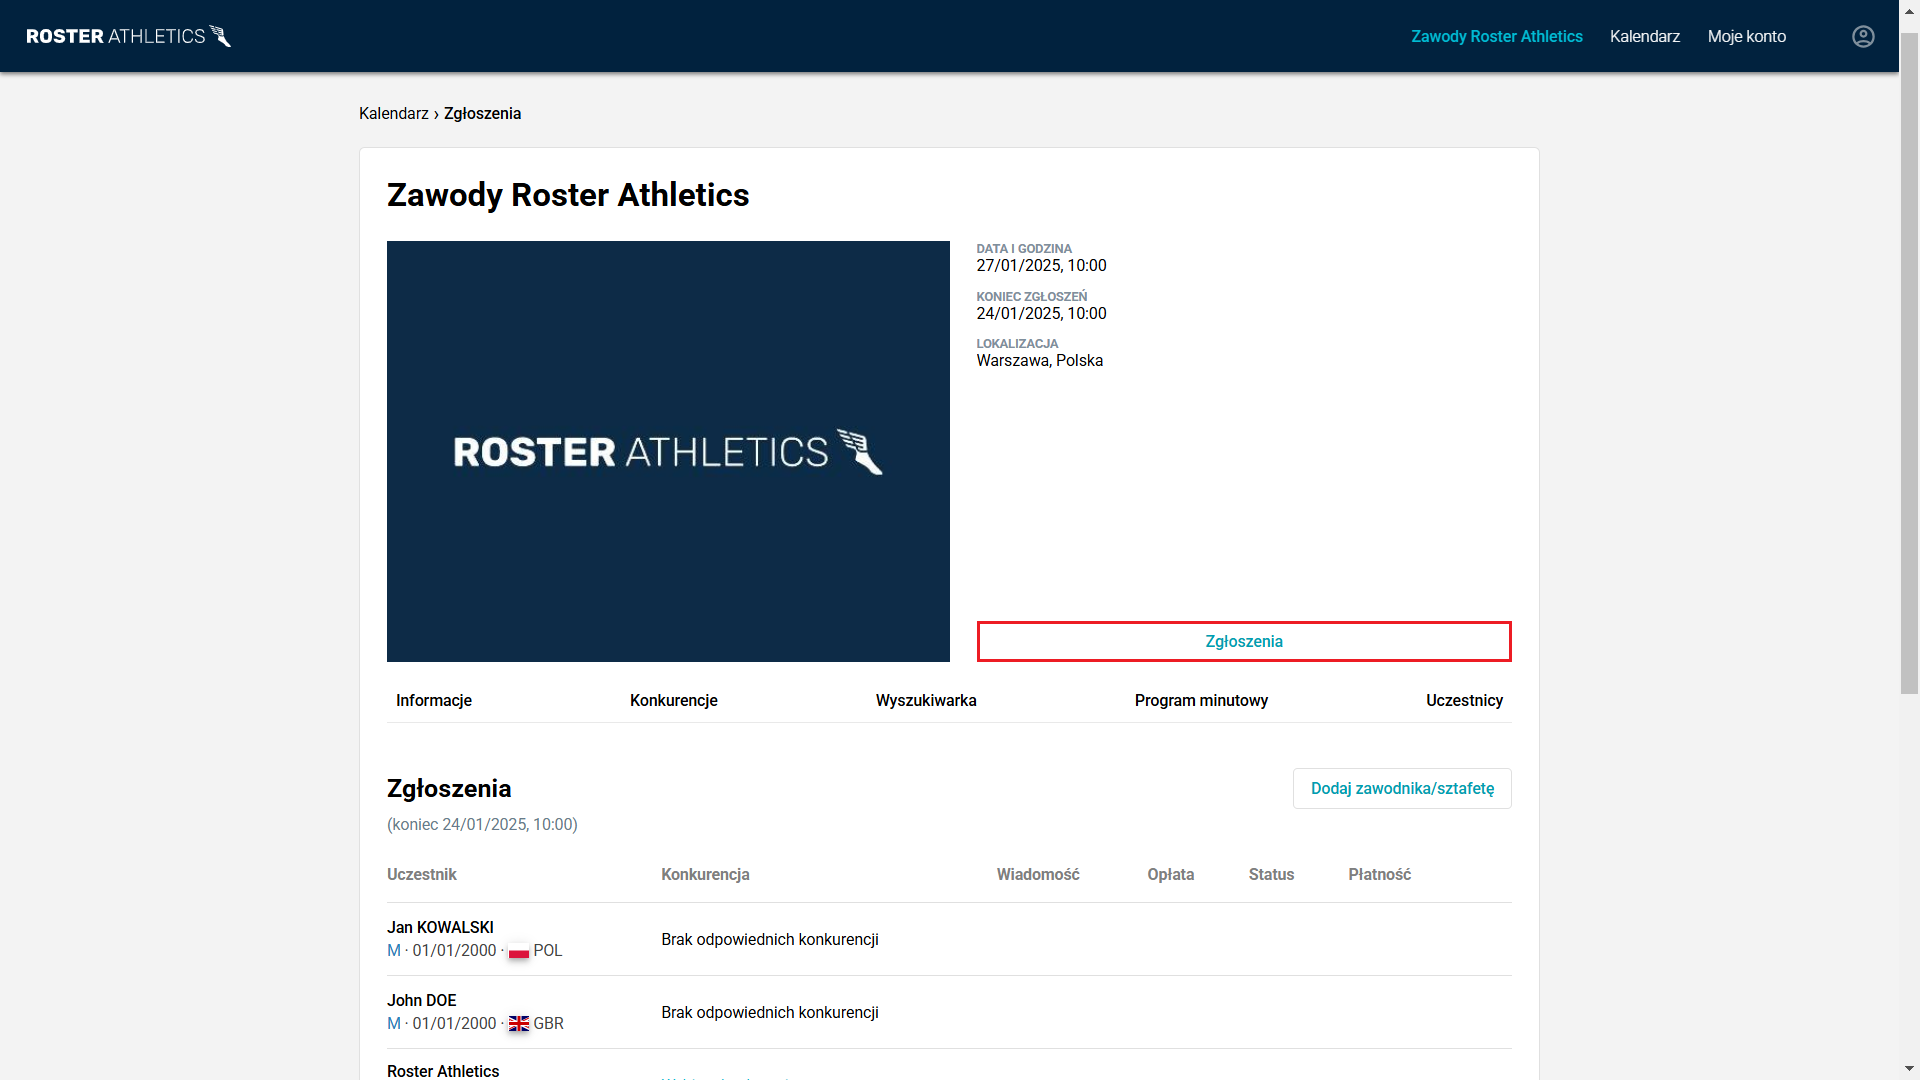Screen dimensions: 1920x1080
Task: Click the British flag next to GBR
Action: coord(518,1024)
